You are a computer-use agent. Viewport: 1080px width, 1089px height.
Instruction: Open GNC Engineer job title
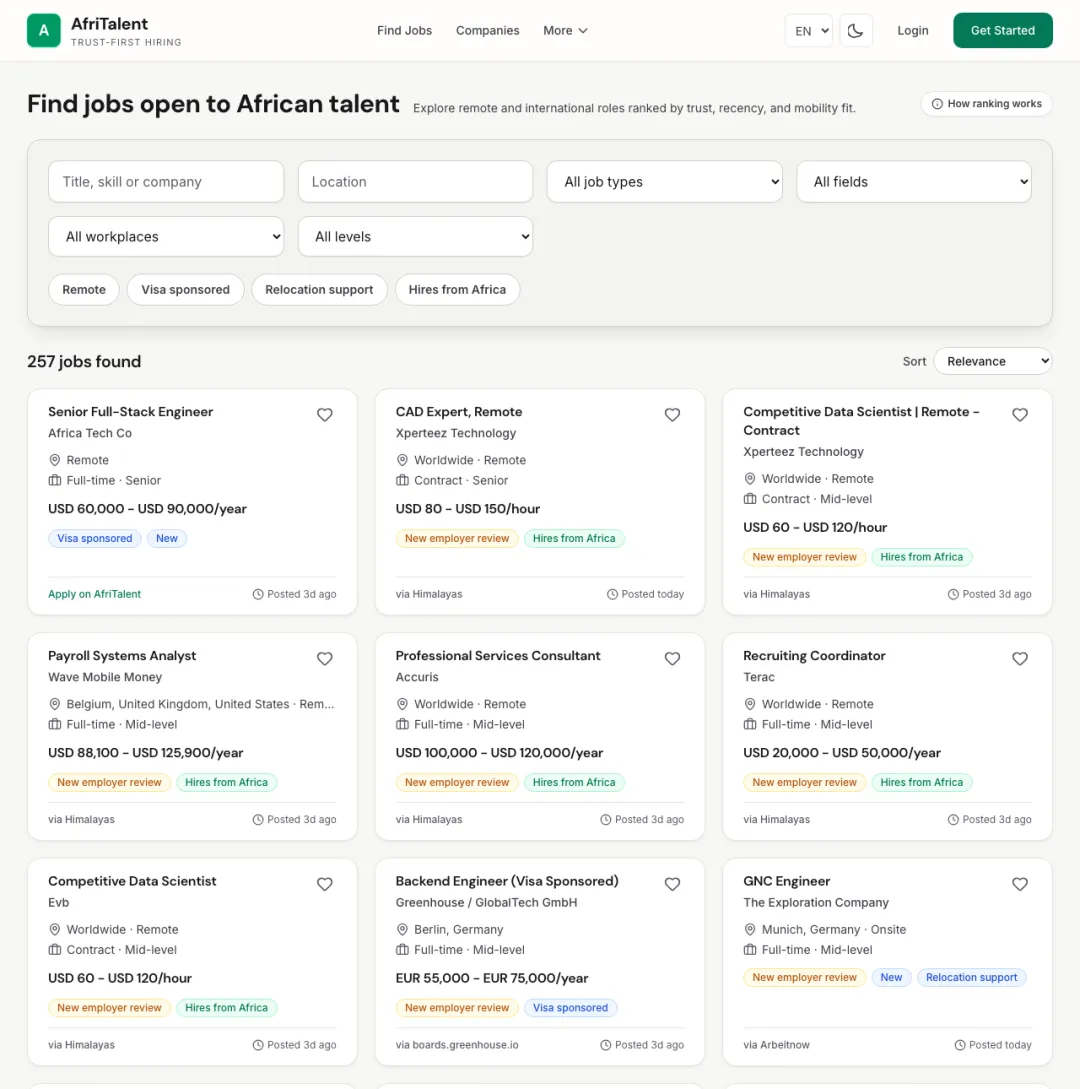786,881
